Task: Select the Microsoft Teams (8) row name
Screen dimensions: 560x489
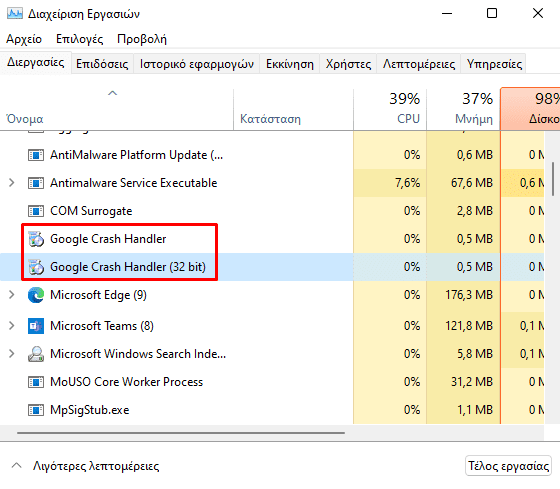Action: click(x=102, y=326)
